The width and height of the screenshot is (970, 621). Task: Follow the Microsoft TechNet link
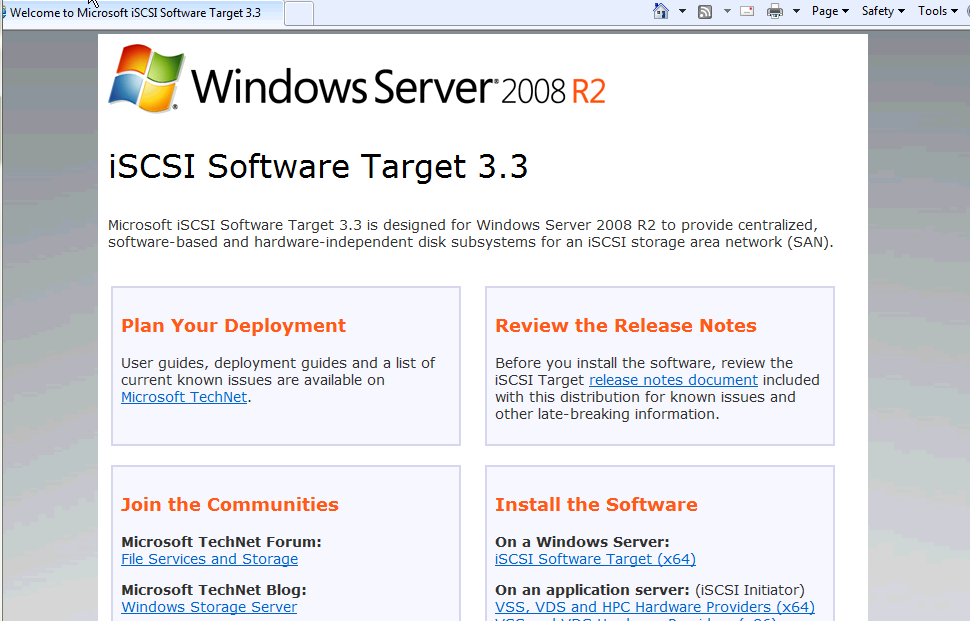pyautogui.click(x=184, y=397)
